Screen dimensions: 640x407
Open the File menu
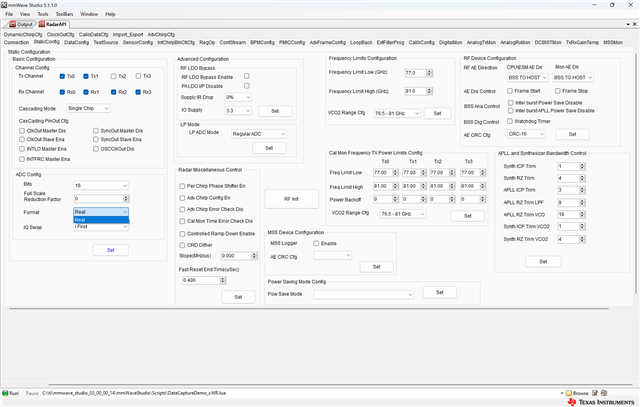(x=9, y=14)
